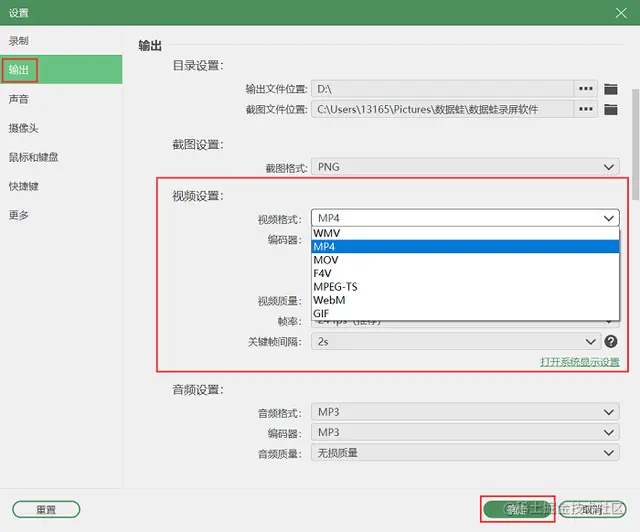
Task: Choose MP4 in the format list
Action: pos(465,247)
